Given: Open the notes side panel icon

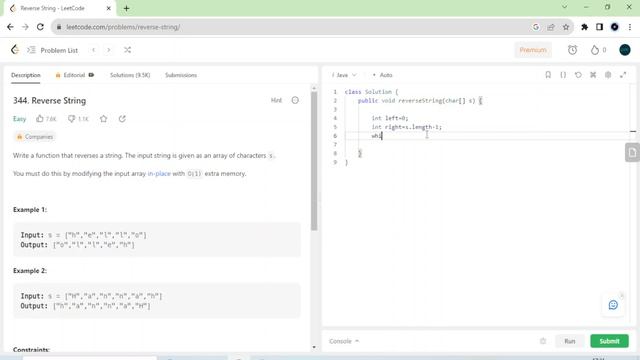Looking at the screenshot, I should 632,153.
